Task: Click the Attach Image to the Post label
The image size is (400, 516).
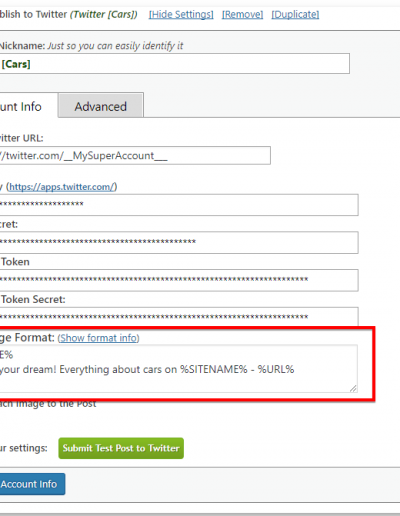Action: pyautogui.click(x=48, y=404)
